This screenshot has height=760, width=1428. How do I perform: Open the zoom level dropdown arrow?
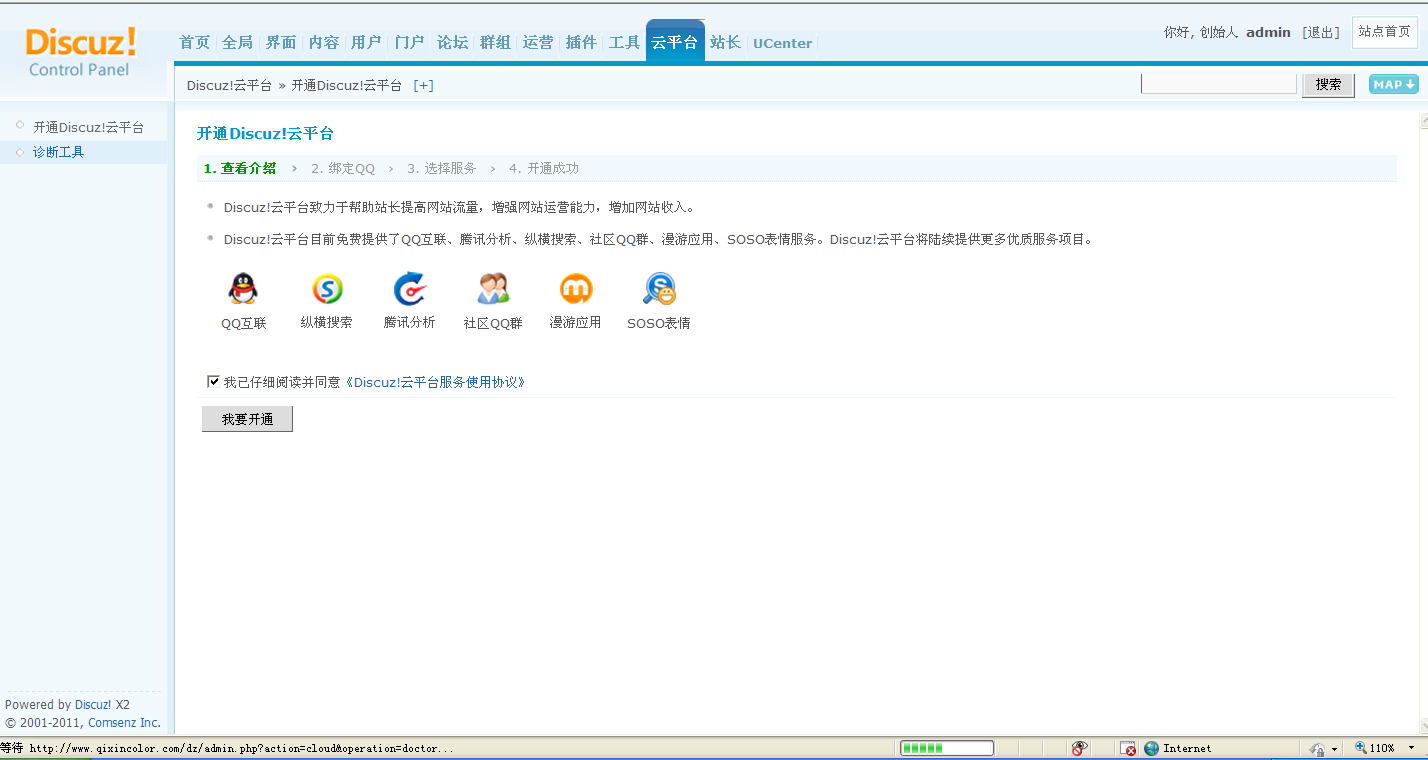[x=1411, y=748]
